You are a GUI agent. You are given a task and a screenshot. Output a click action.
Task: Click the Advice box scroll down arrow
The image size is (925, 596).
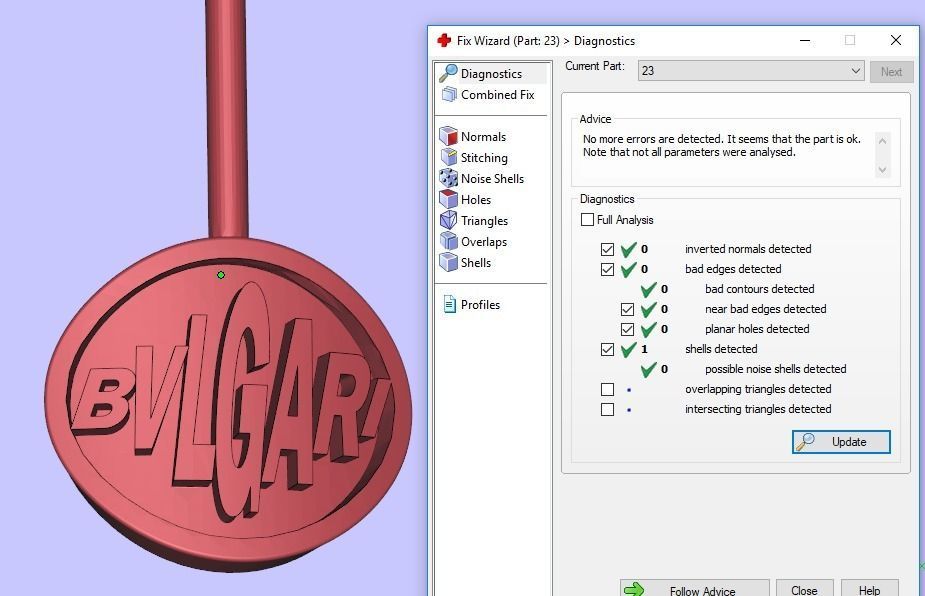pos(883,170)
